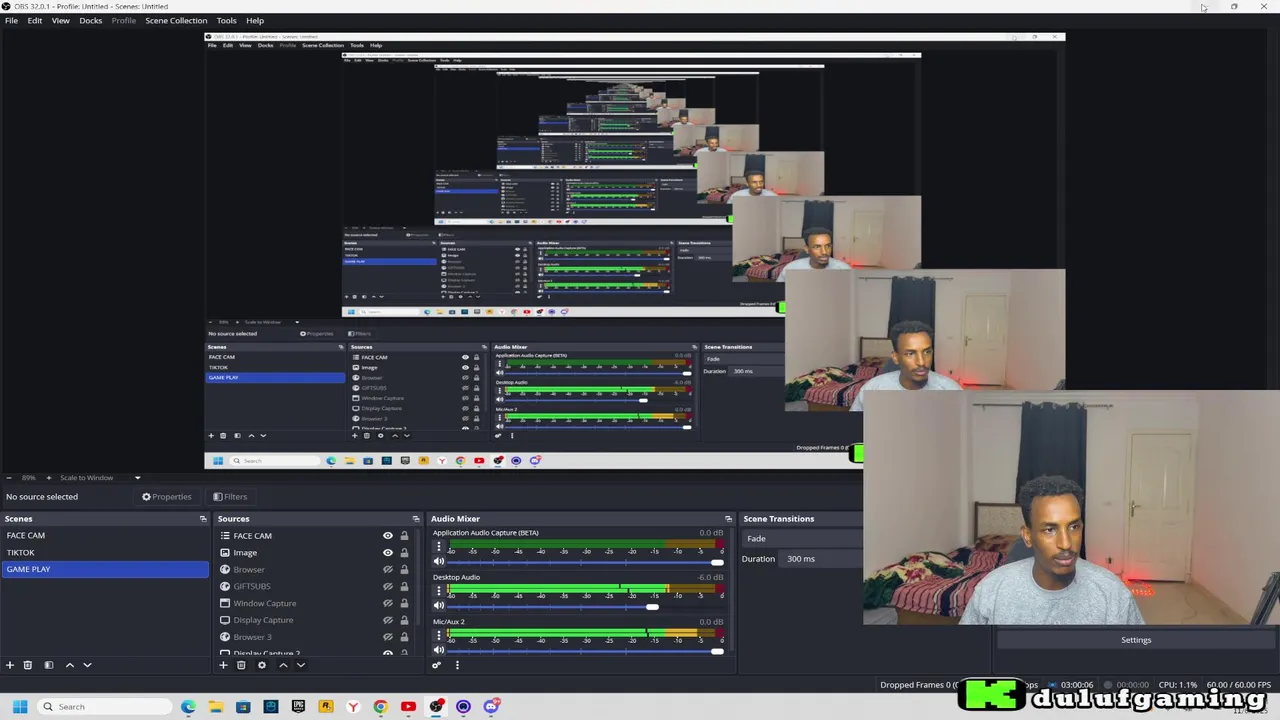Image resolution: width=1280 pixels, height=720 pixels.
Task: Click the Filters button
Action: (x=230, y=497)
